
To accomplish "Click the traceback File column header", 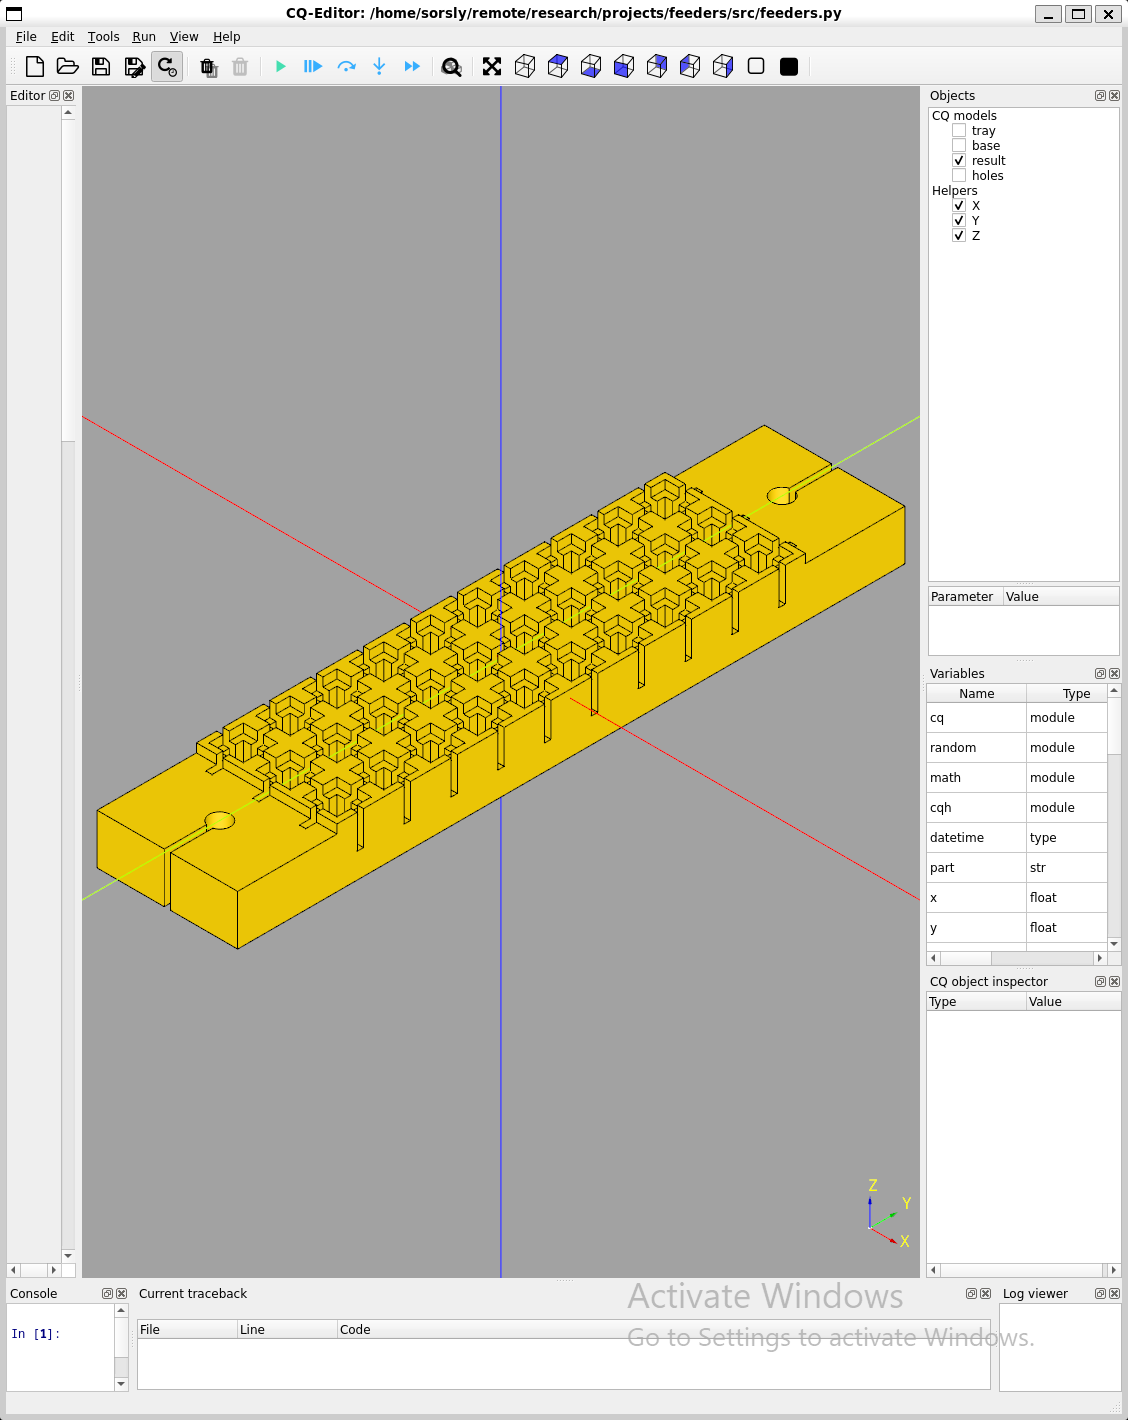I will [188, 1330].
